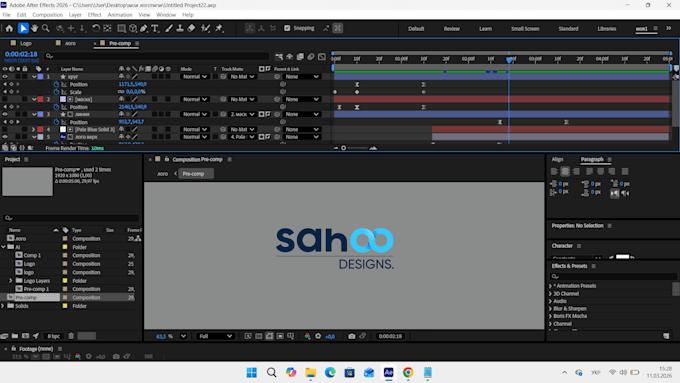Select the Horizontal Type tool
Image resolution: width=680 pixels, height=383 pixels.
155,29
